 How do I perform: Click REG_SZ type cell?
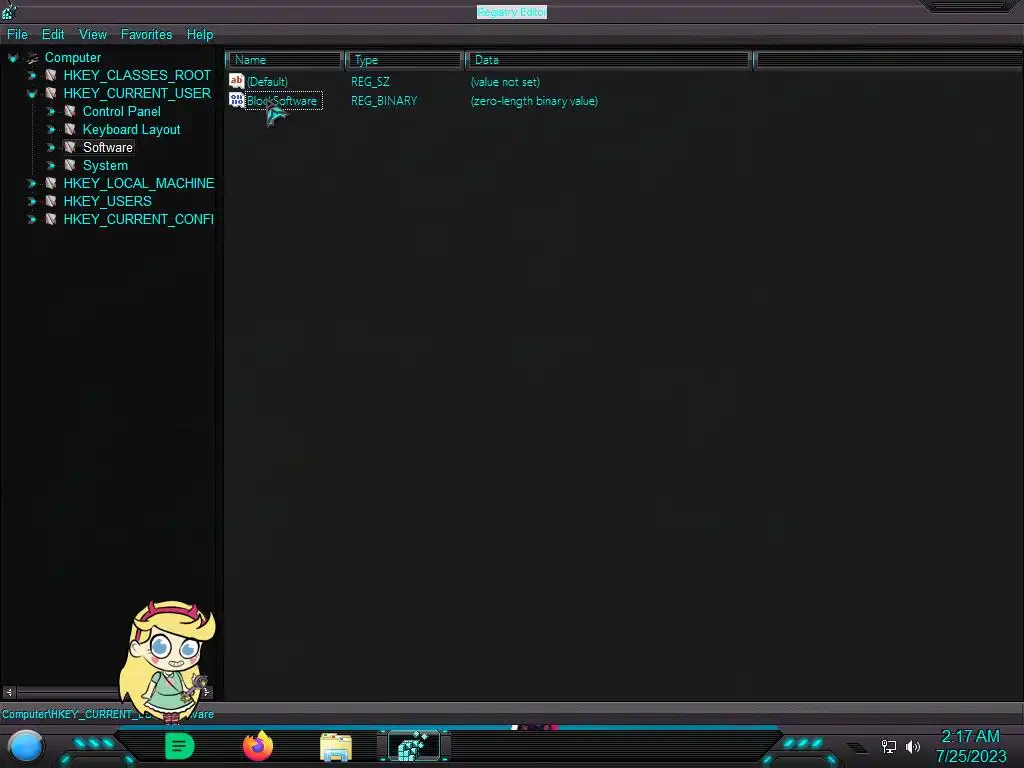pyautogui.click(x=370, y=82)
